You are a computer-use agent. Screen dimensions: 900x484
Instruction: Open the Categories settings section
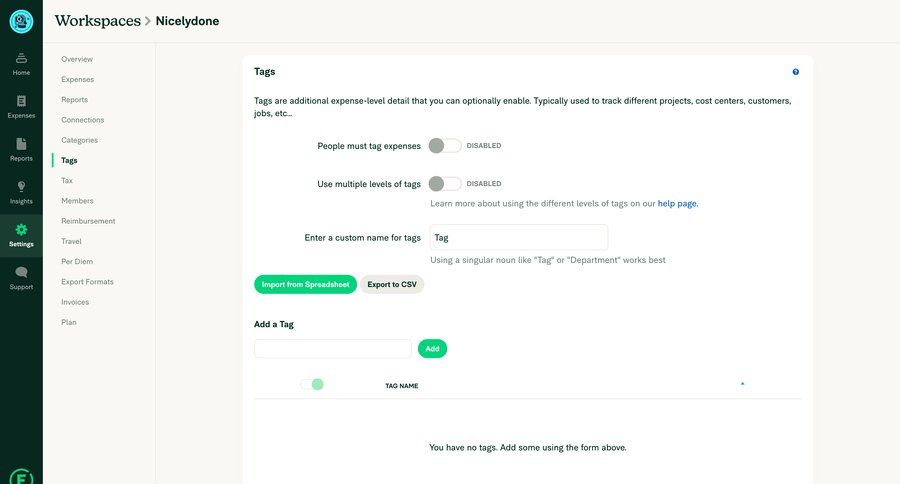pos(79,140)
